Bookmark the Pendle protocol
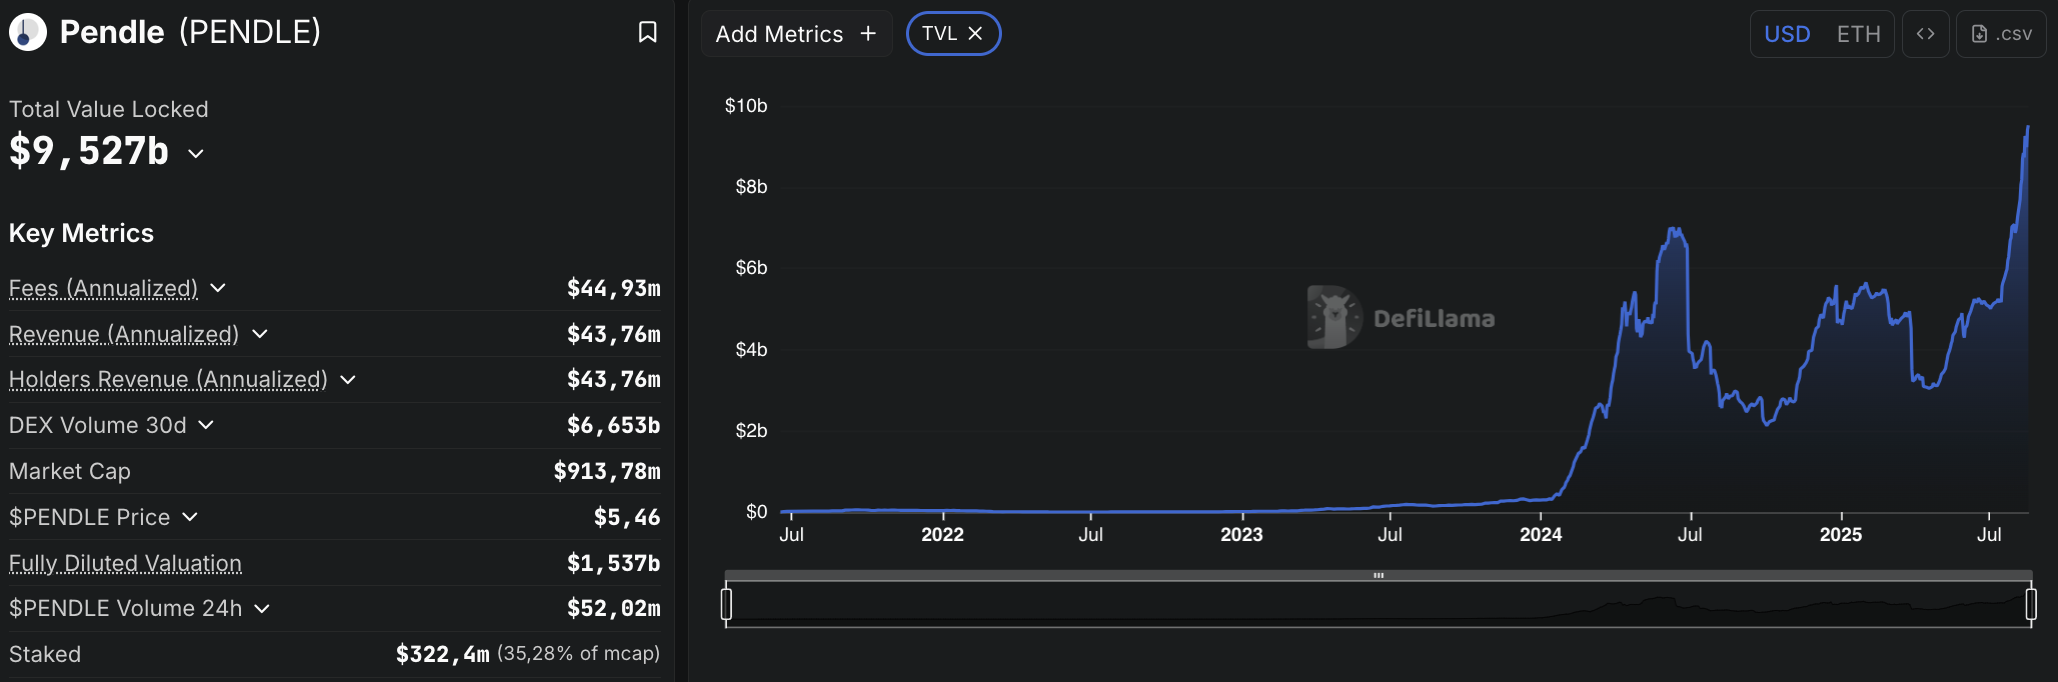The height and width of the screenshot is (682, 2058). pyautogui.click(x=648, y=32)
